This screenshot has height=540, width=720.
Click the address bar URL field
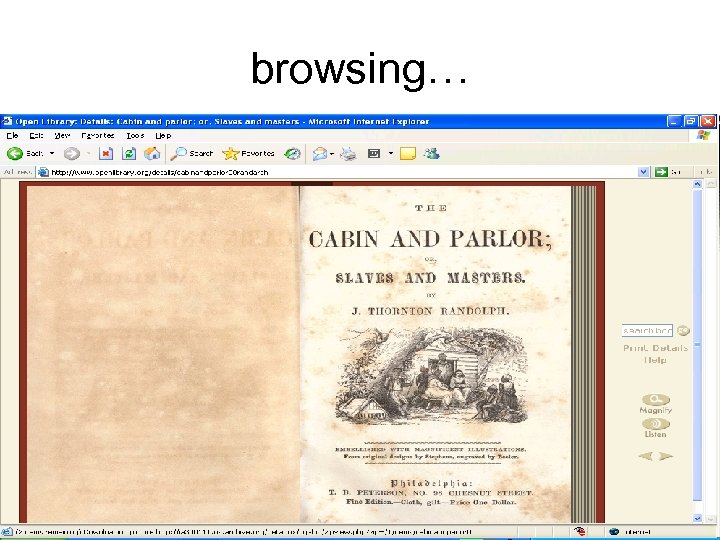(338, 172)
